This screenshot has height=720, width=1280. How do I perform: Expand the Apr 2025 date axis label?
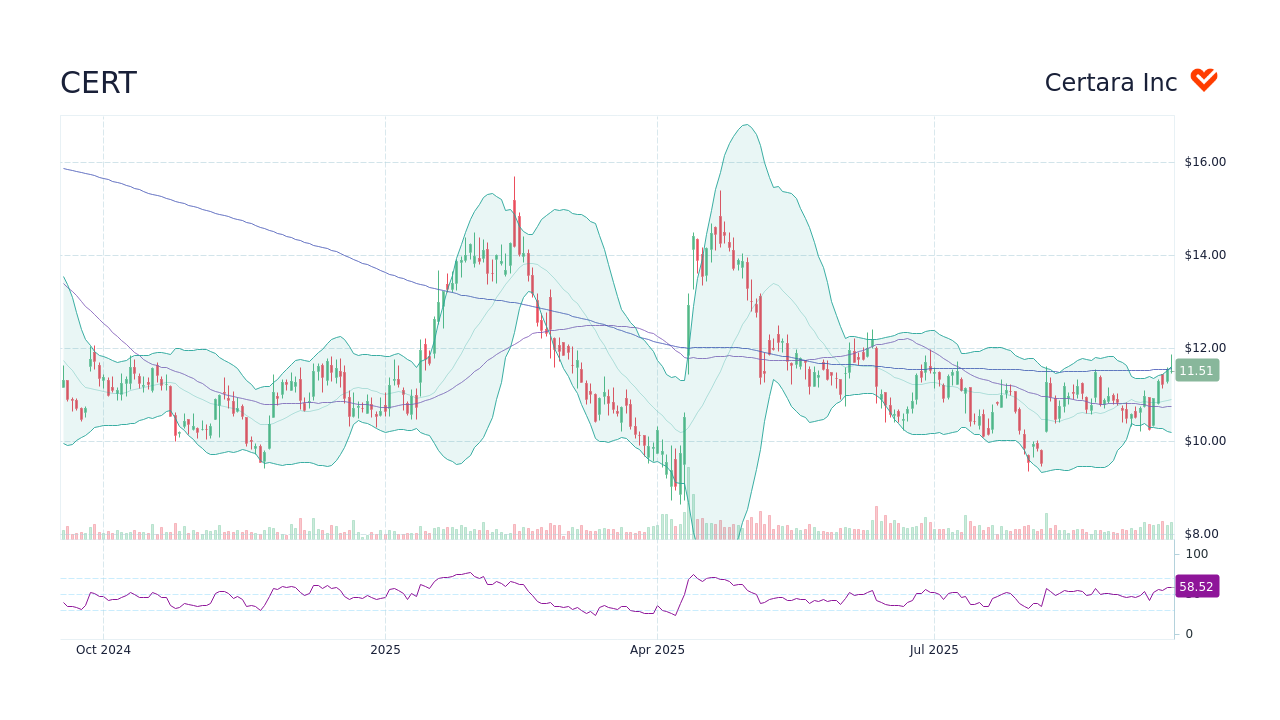[659, 649]
